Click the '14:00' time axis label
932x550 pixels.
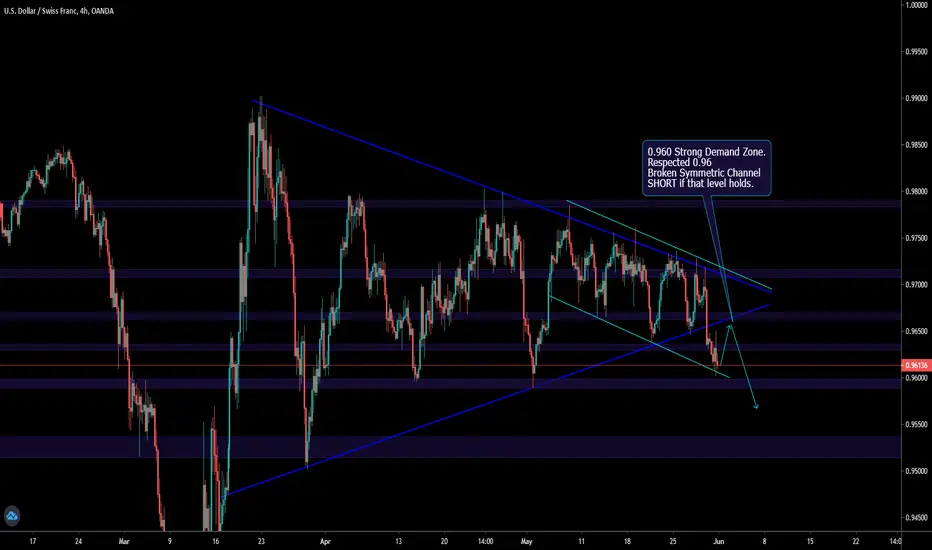point(485,541)
